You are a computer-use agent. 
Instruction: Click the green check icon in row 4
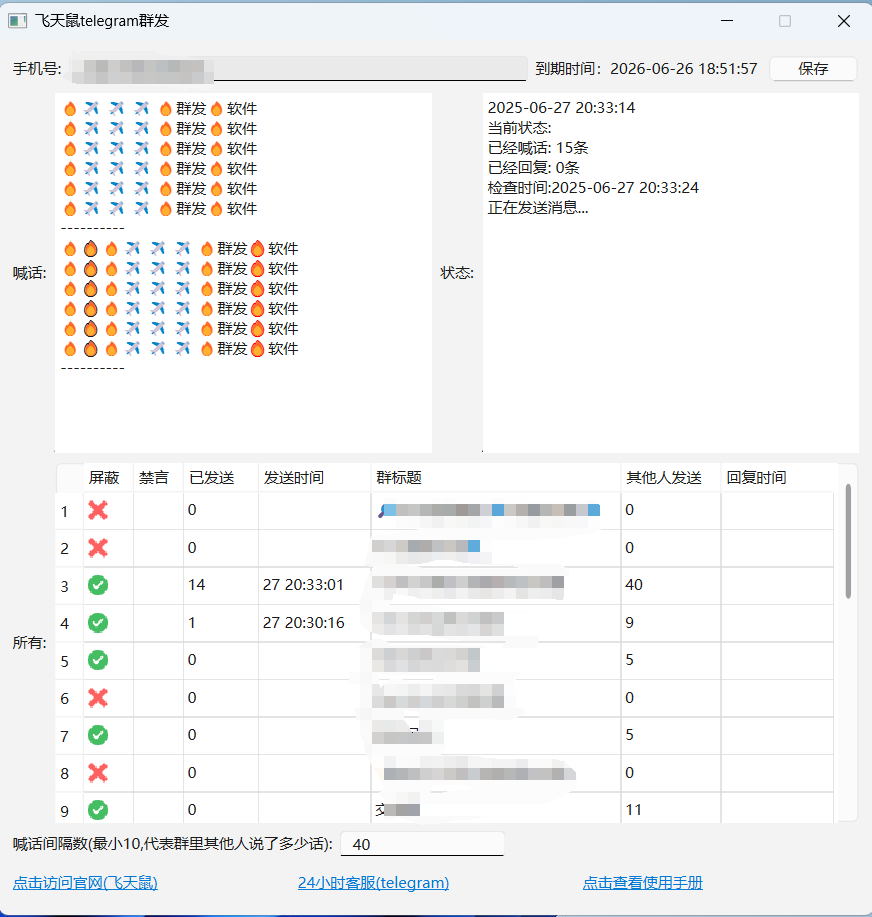(98, 622)
